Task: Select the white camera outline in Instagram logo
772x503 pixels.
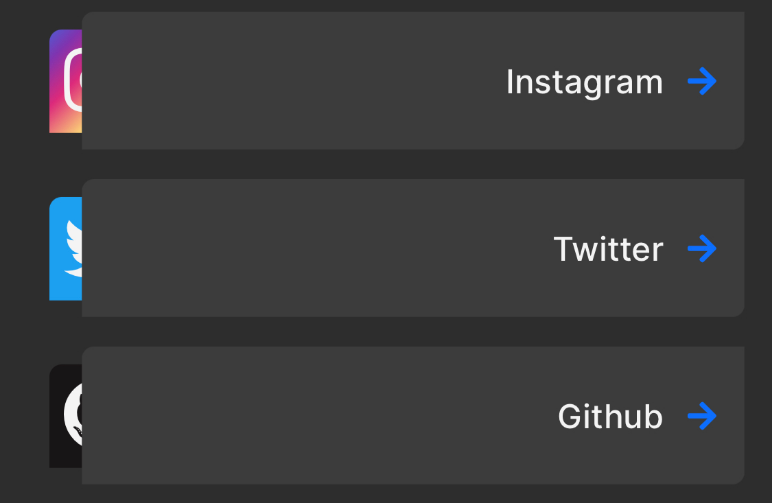Action: point(73,80)
